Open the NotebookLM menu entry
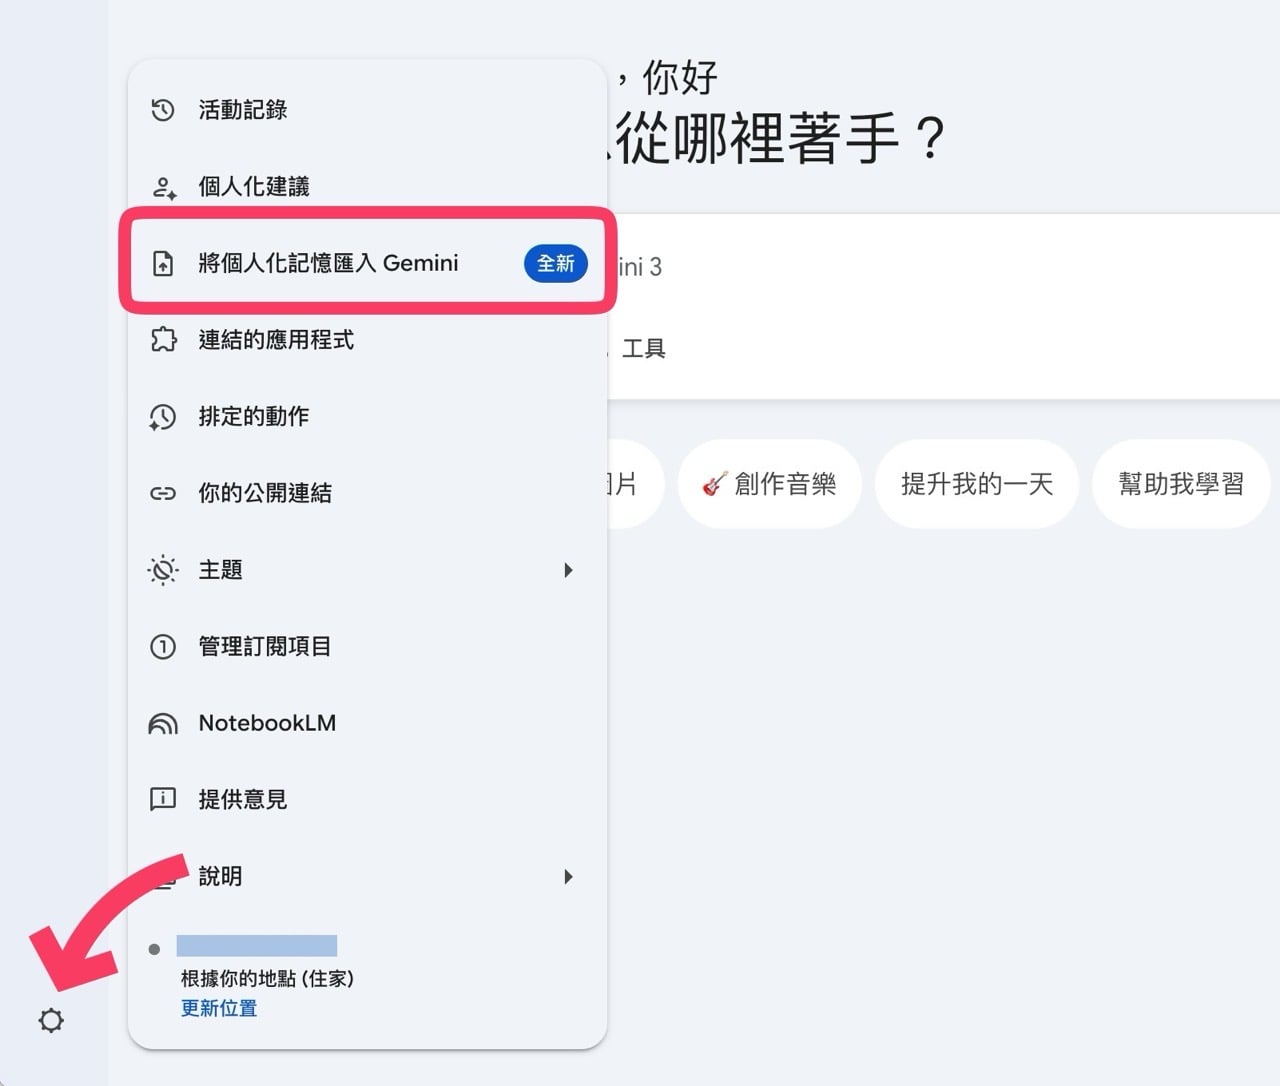The image size is (1280, 1086). pyautogui.click(x=266, y=723)
